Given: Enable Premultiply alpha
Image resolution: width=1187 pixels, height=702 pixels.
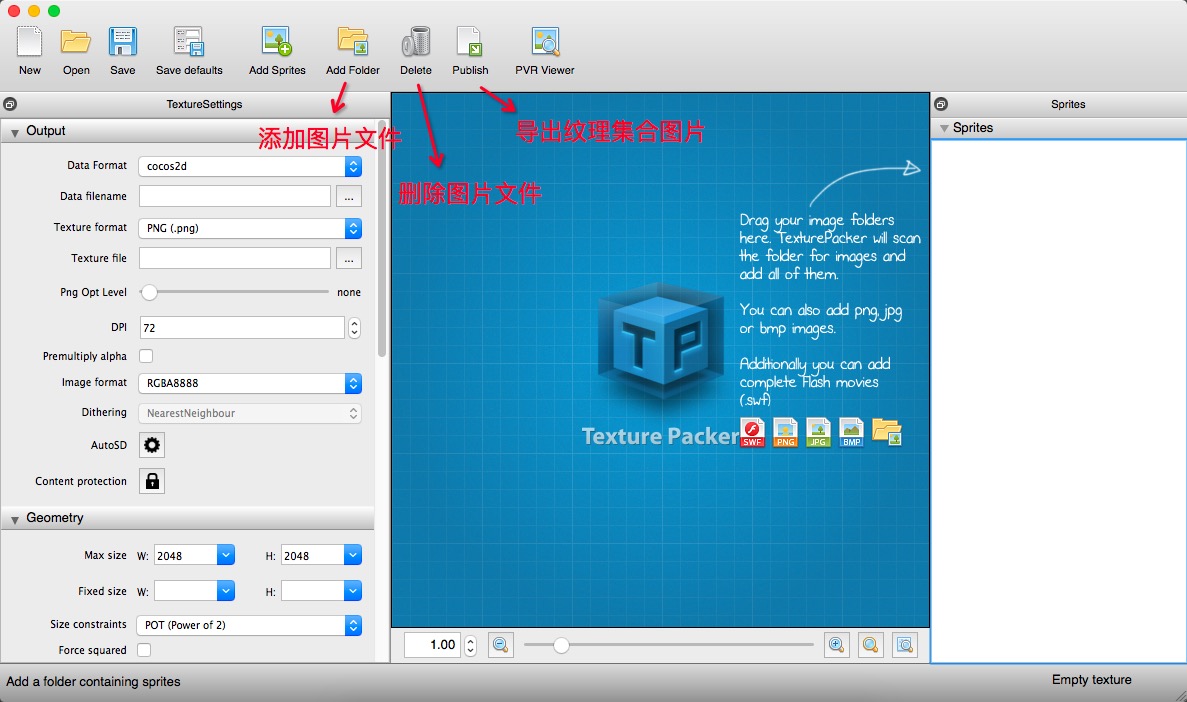Looking at the screenshot, I should tap(144, 356).
